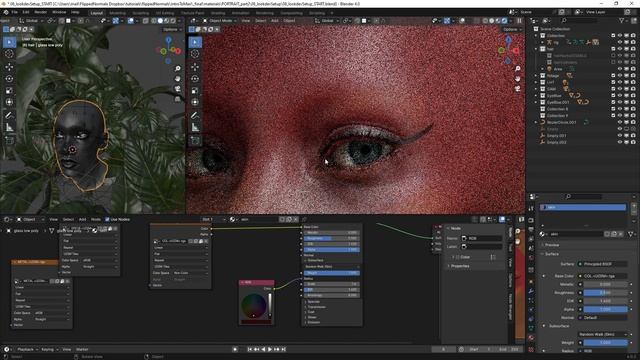Viewport: 640px width, 360px height.
Task: Click the navigation gizmo in right viewport
Action: point(509,50)
